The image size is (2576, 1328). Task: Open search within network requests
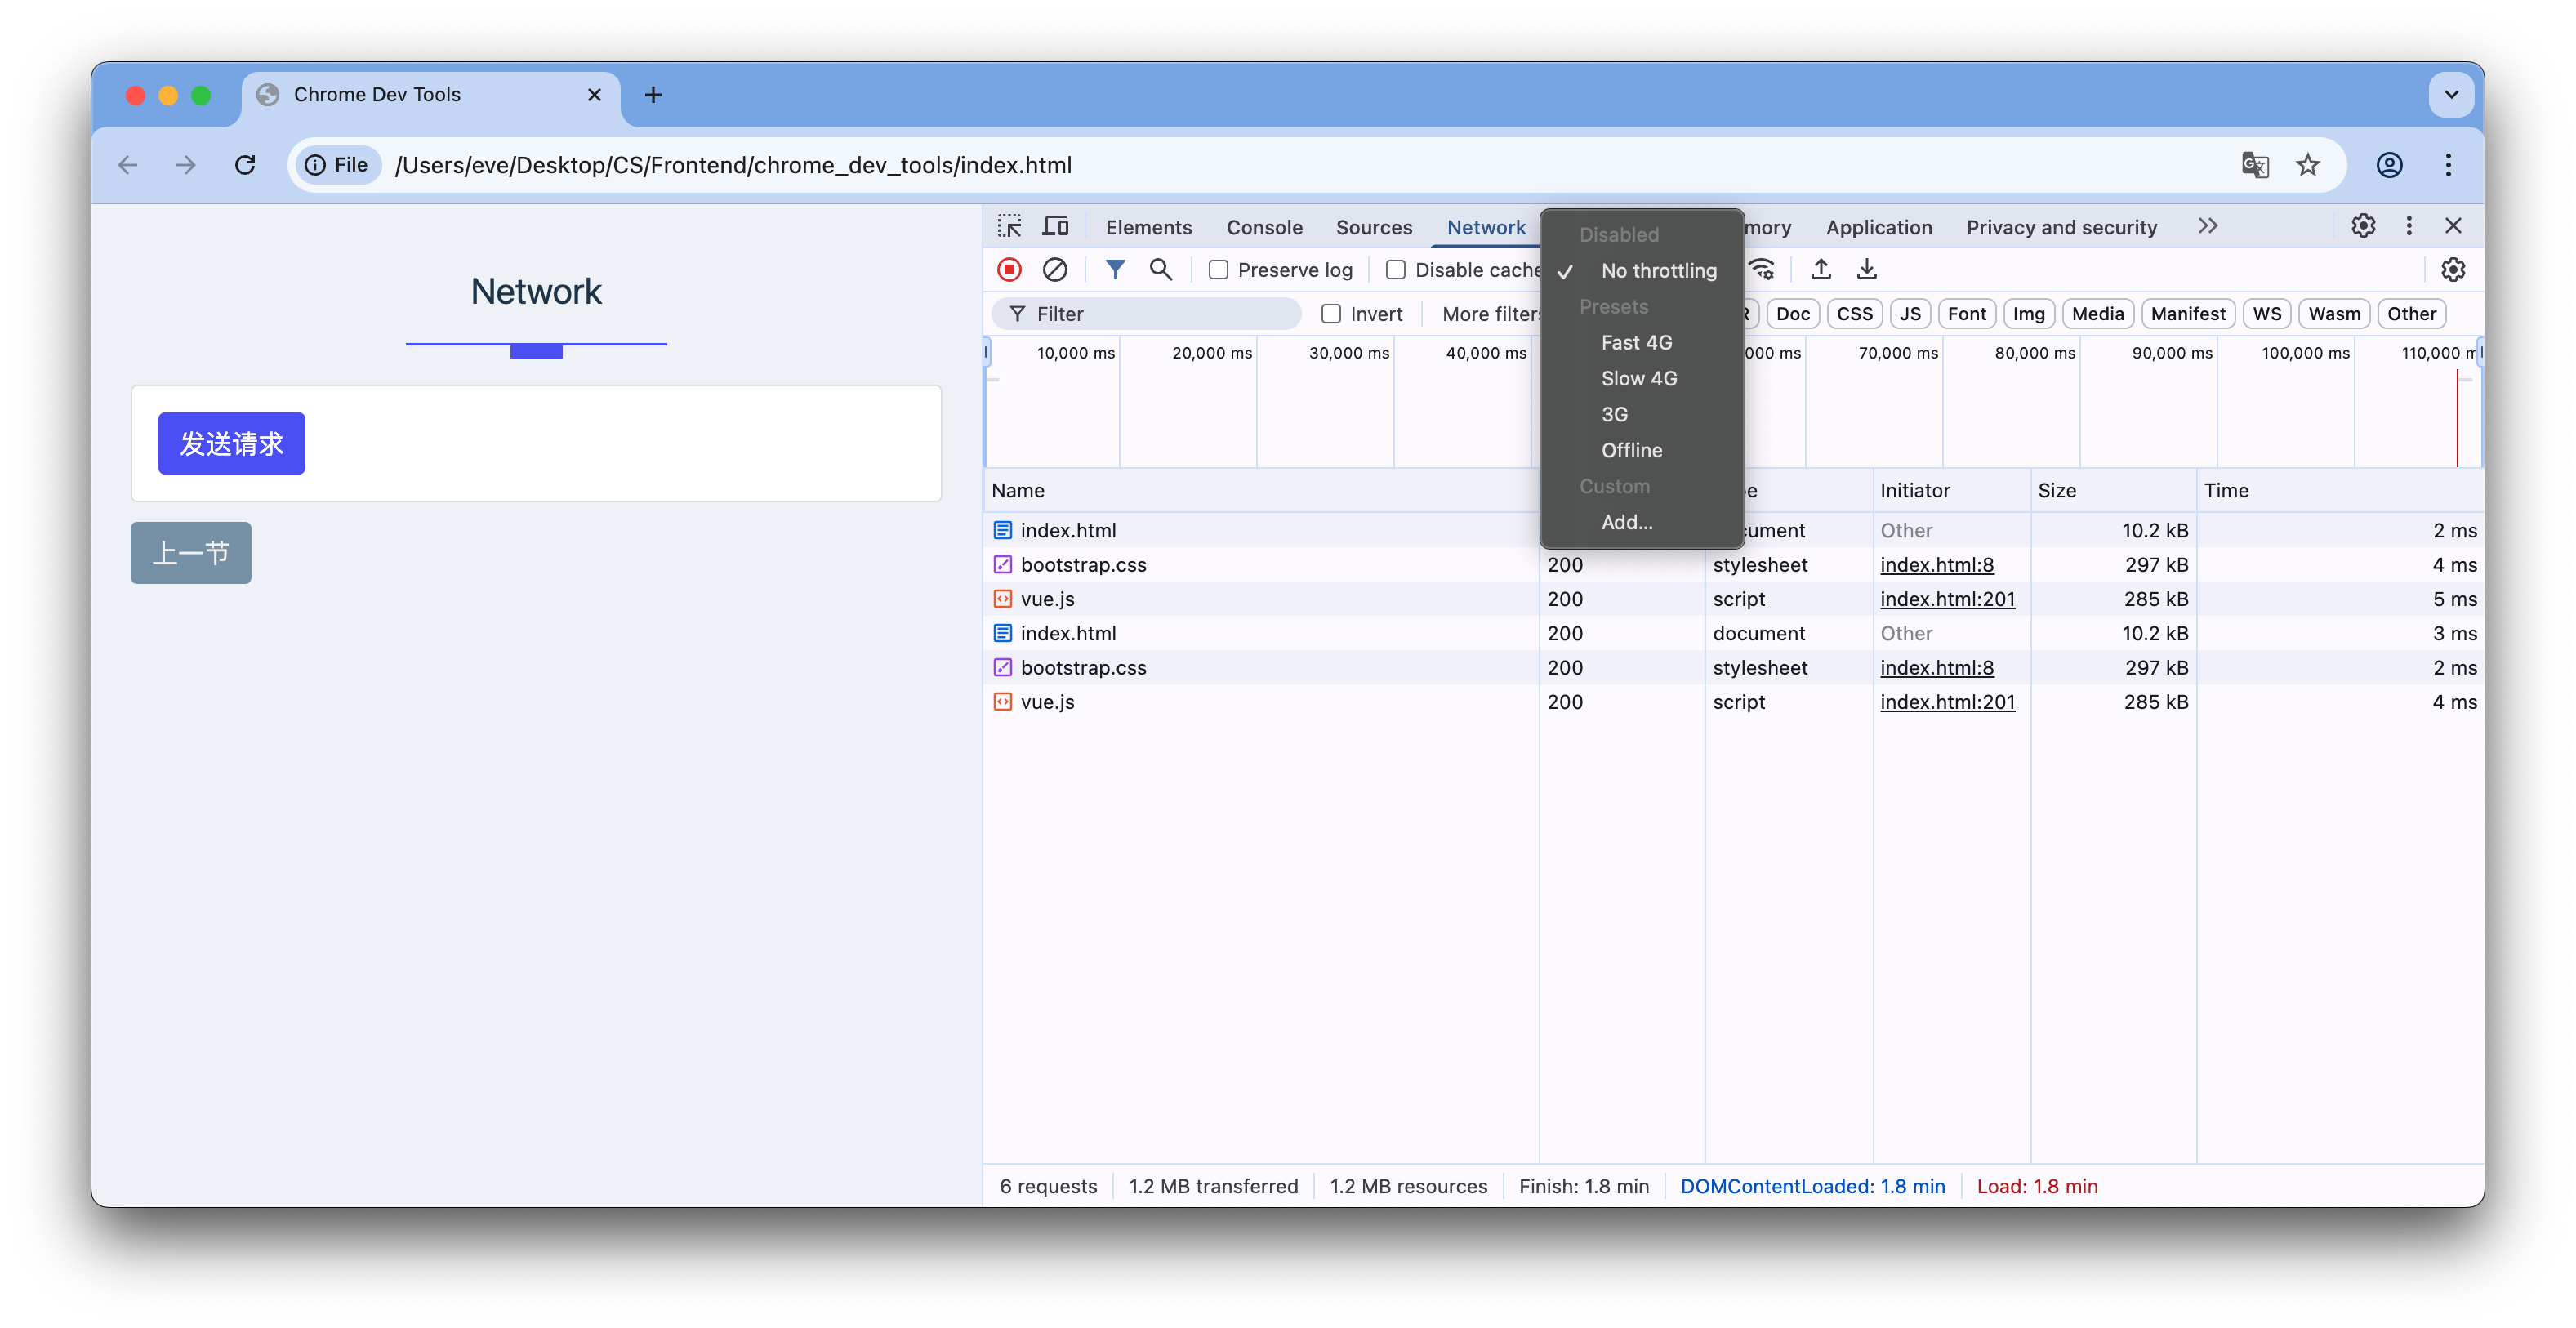pyautogui.click(x=1160, y=269)
